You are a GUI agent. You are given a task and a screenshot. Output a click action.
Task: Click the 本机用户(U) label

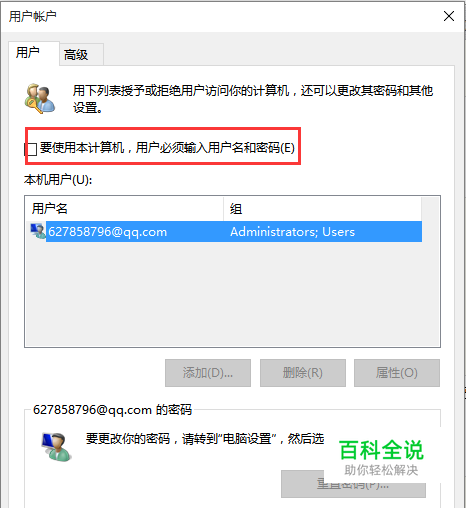tap(58, 180)
